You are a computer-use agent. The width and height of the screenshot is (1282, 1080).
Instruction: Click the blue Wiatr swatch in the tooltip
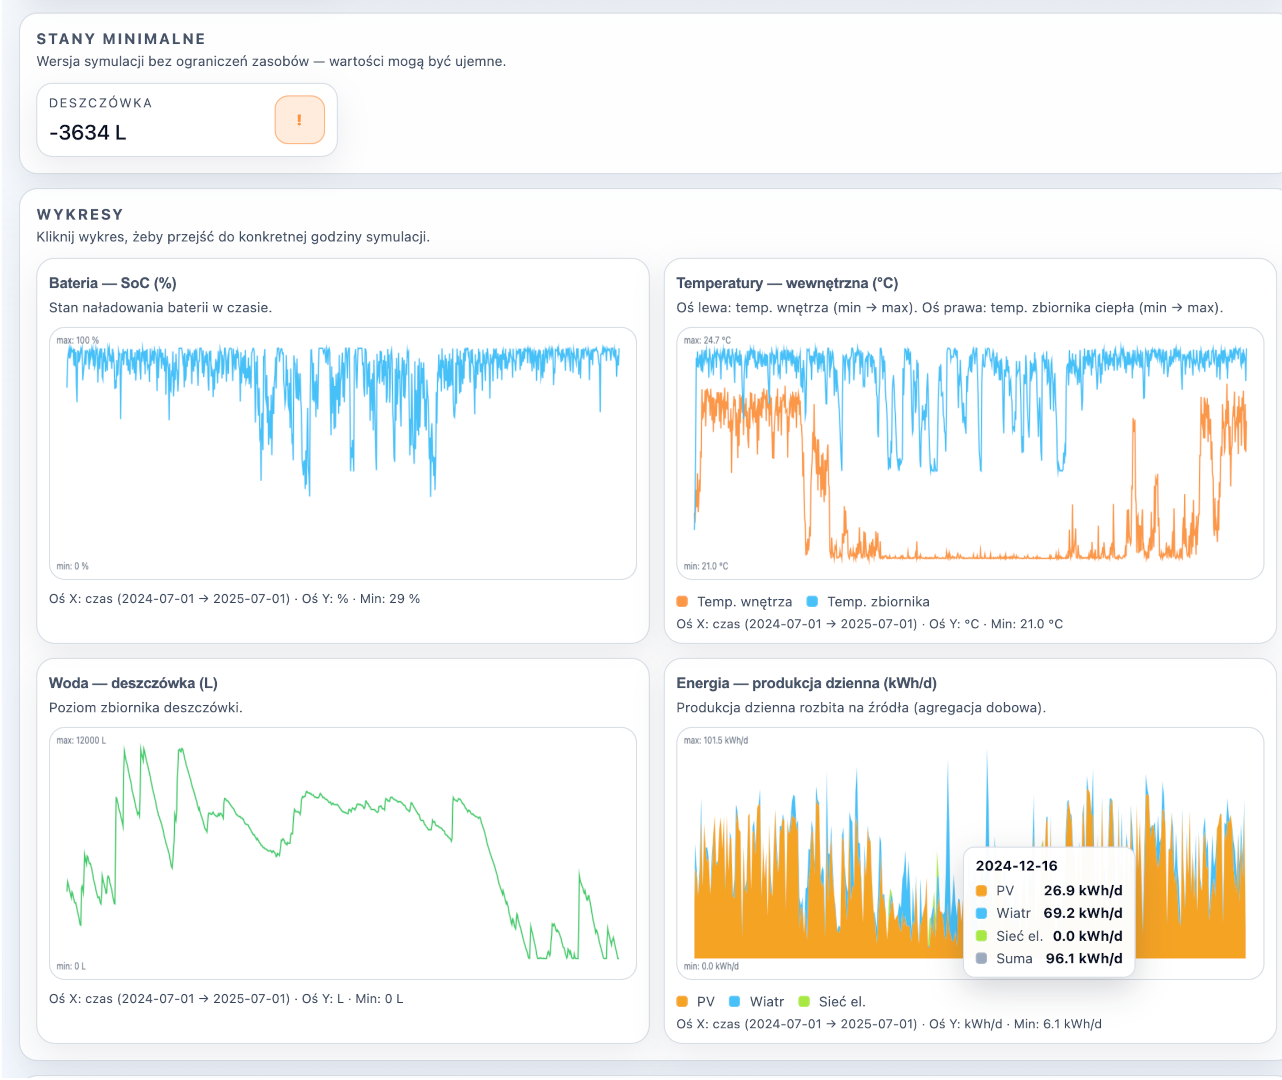tap(982, 913)
